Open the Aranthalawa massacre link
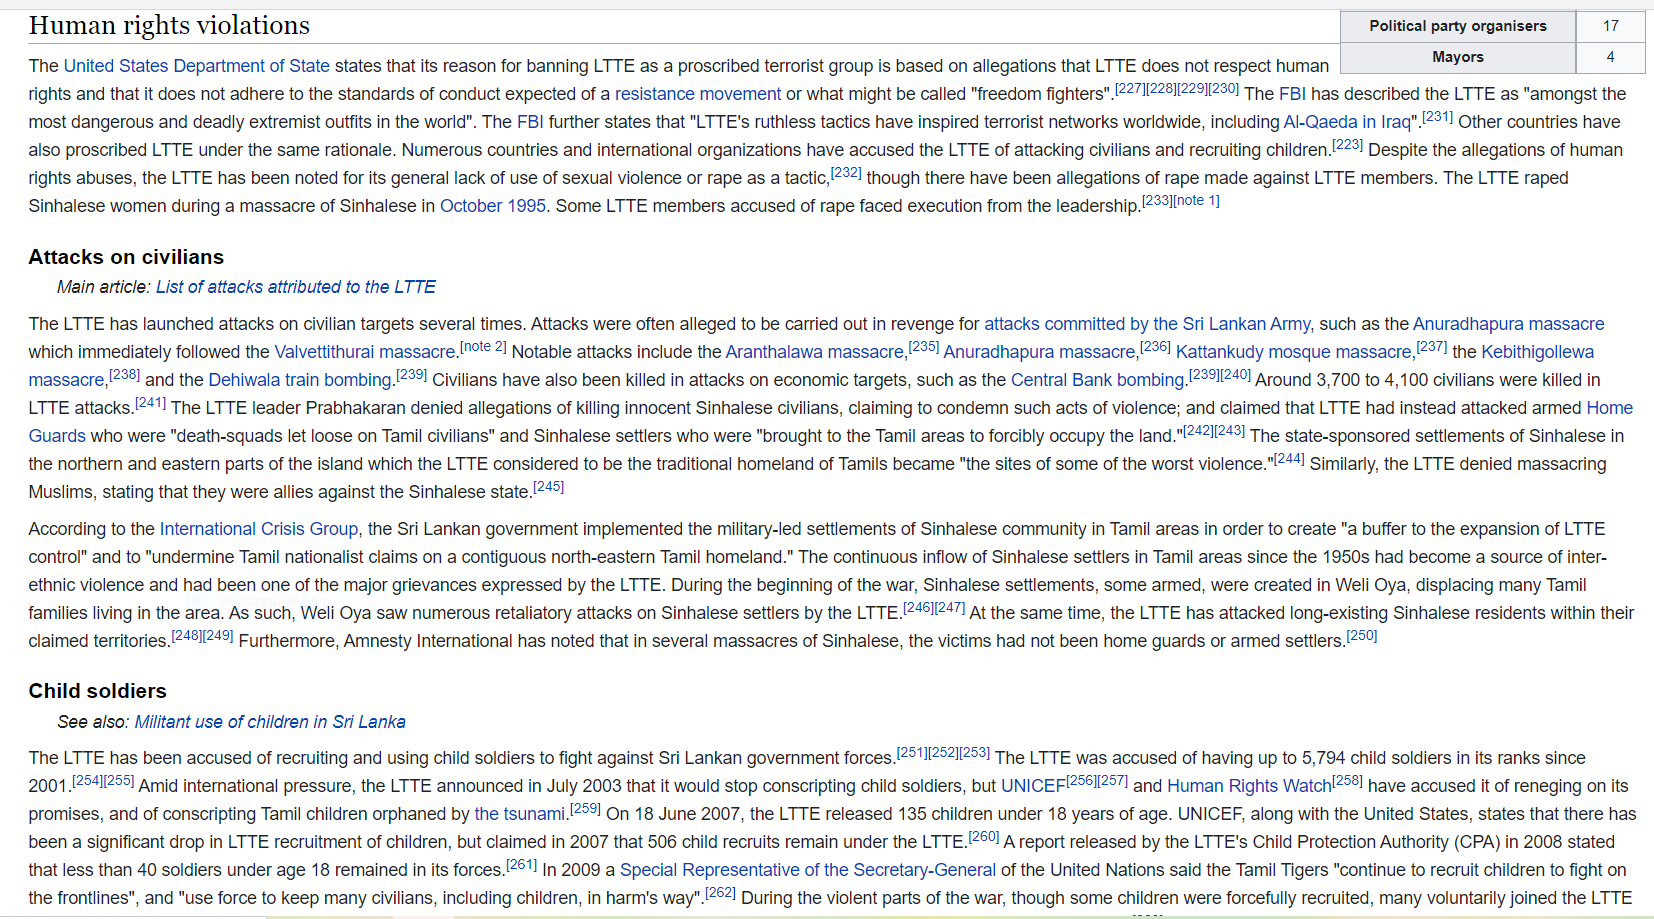This screenshot has height=919, width=1654. point(815,352)
